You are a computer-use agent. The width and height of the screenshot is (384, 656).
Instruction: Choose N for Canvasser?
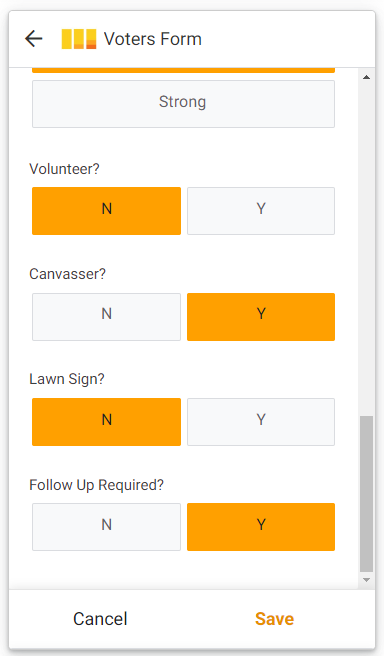106,317
